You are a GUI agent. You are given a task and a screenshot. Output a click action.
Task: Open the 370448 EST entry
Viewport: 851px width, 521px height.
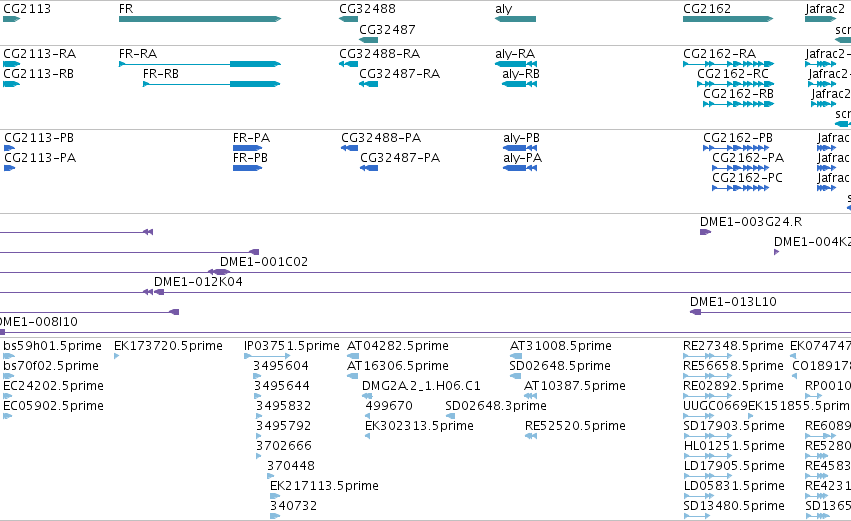pos(290,466)
